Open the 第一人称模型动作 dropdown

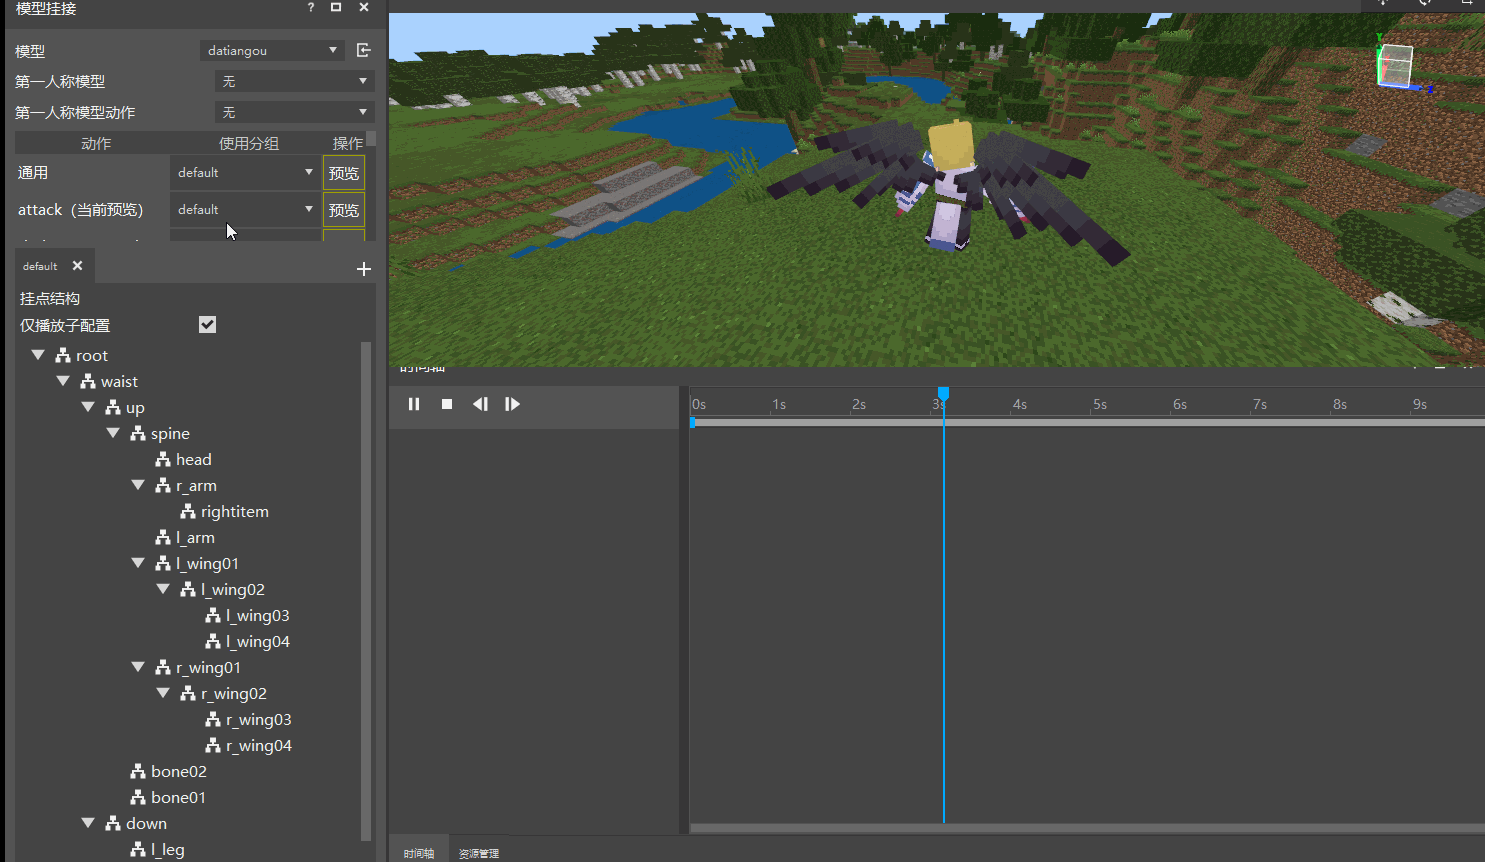295,112
